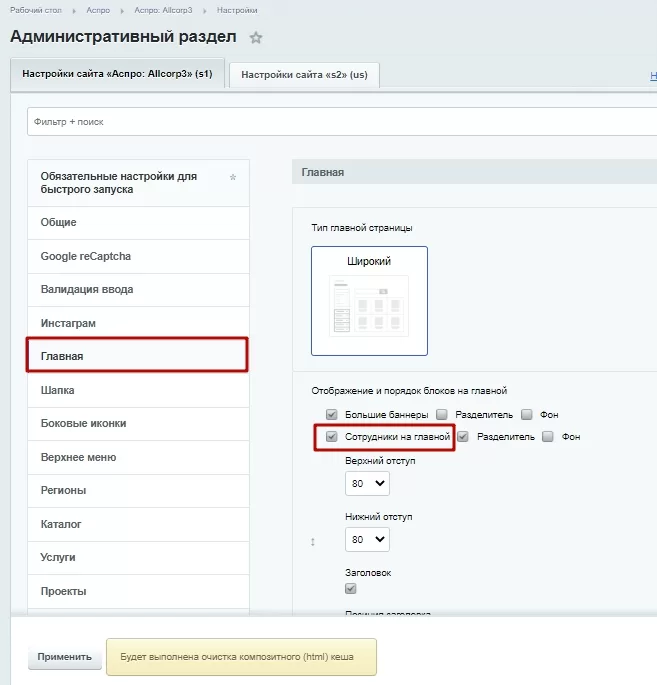Open Нижний отступ dropdown
The height and width of the screenshot is (685, 657).
[x=367, y=540]
